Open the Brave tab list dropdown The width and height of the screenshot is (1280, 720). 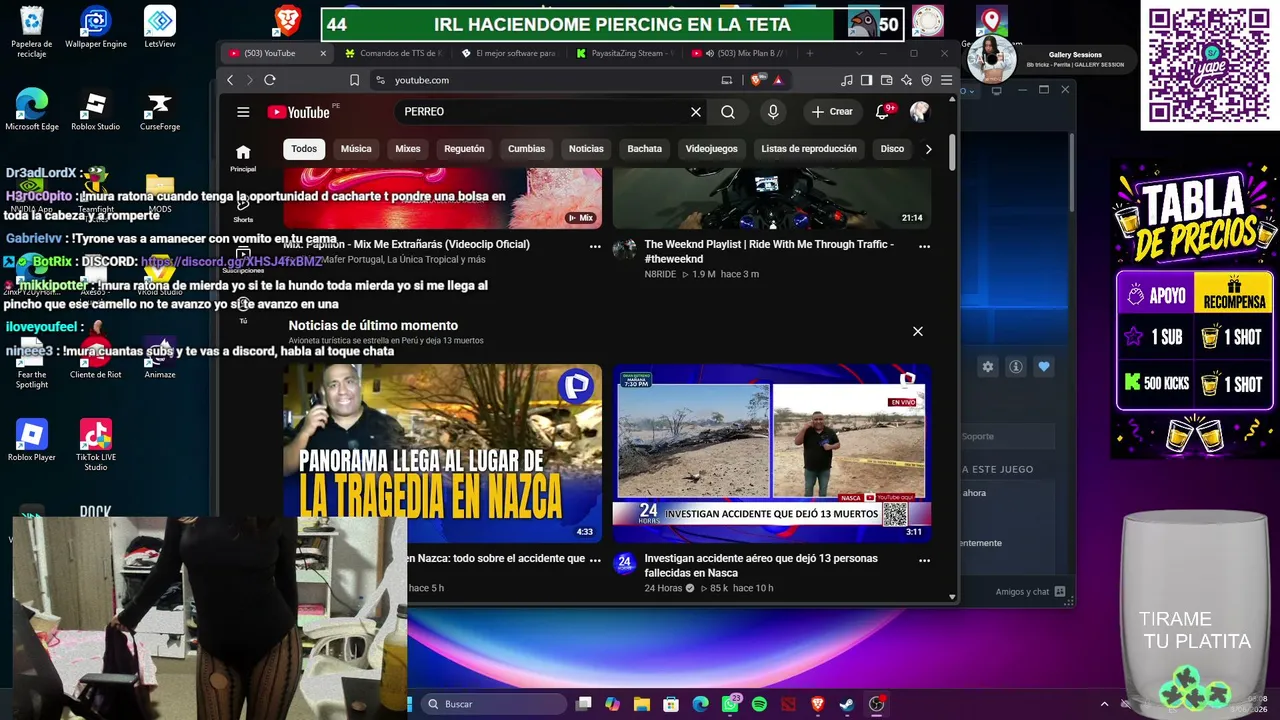click(859, 53)
